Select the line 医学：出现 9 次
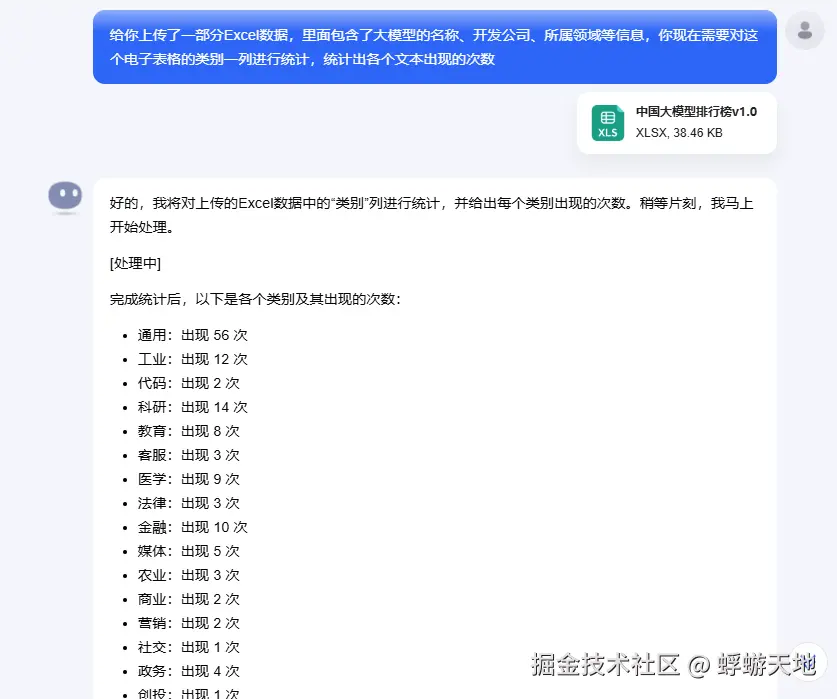Viewport: 837px width, 699px height. click(188, 480)
